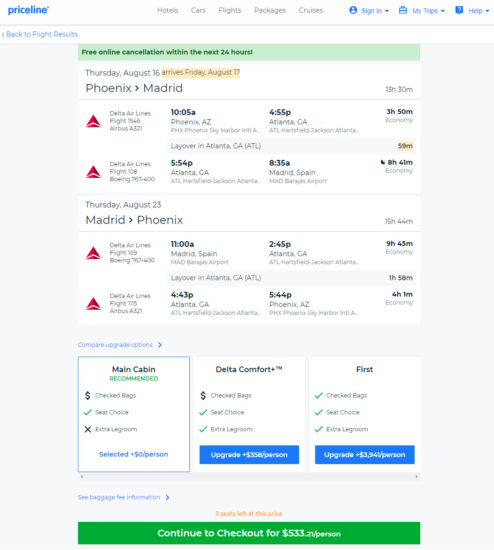Click checkmark for Delta Comfort+ Seat Choice

[x=203, y=412]
